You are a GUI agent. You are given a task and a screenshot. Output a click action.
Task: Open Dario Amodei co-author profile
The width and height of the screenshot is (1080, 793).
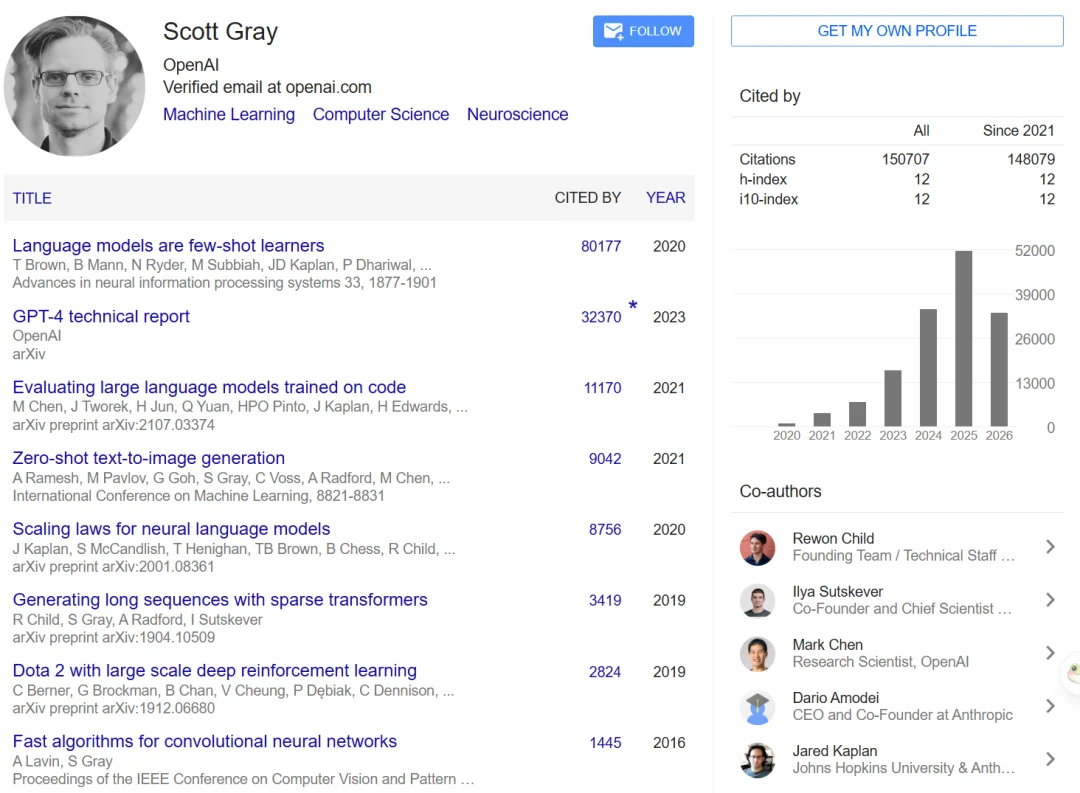835,698
